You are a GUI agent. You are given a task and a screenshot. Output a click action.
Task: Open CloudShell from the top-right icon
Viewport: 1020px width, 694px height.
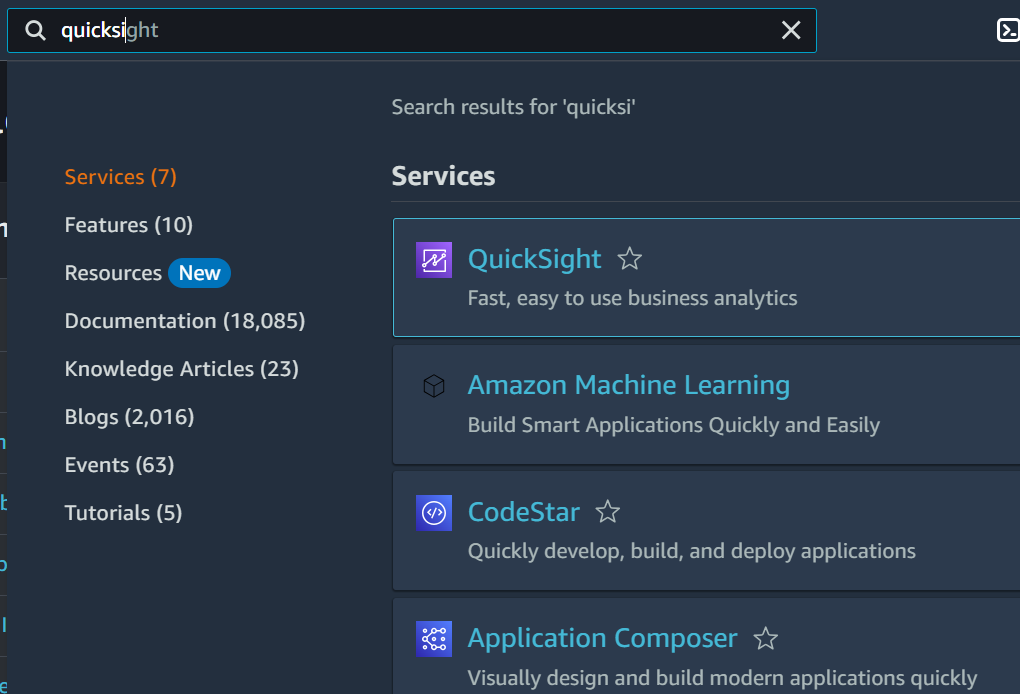(1007, 30)
